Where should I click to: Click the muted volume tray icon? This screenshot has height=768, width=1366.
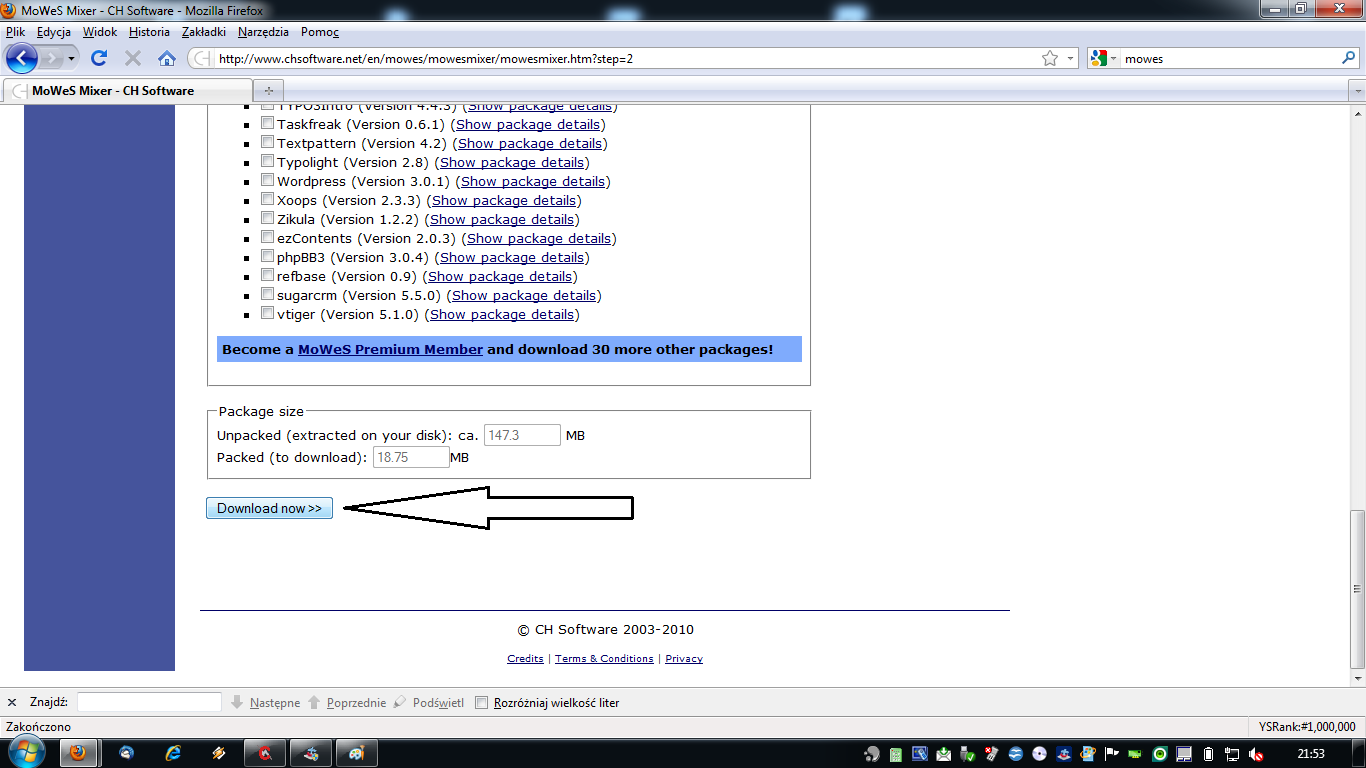pos(1256,754)
